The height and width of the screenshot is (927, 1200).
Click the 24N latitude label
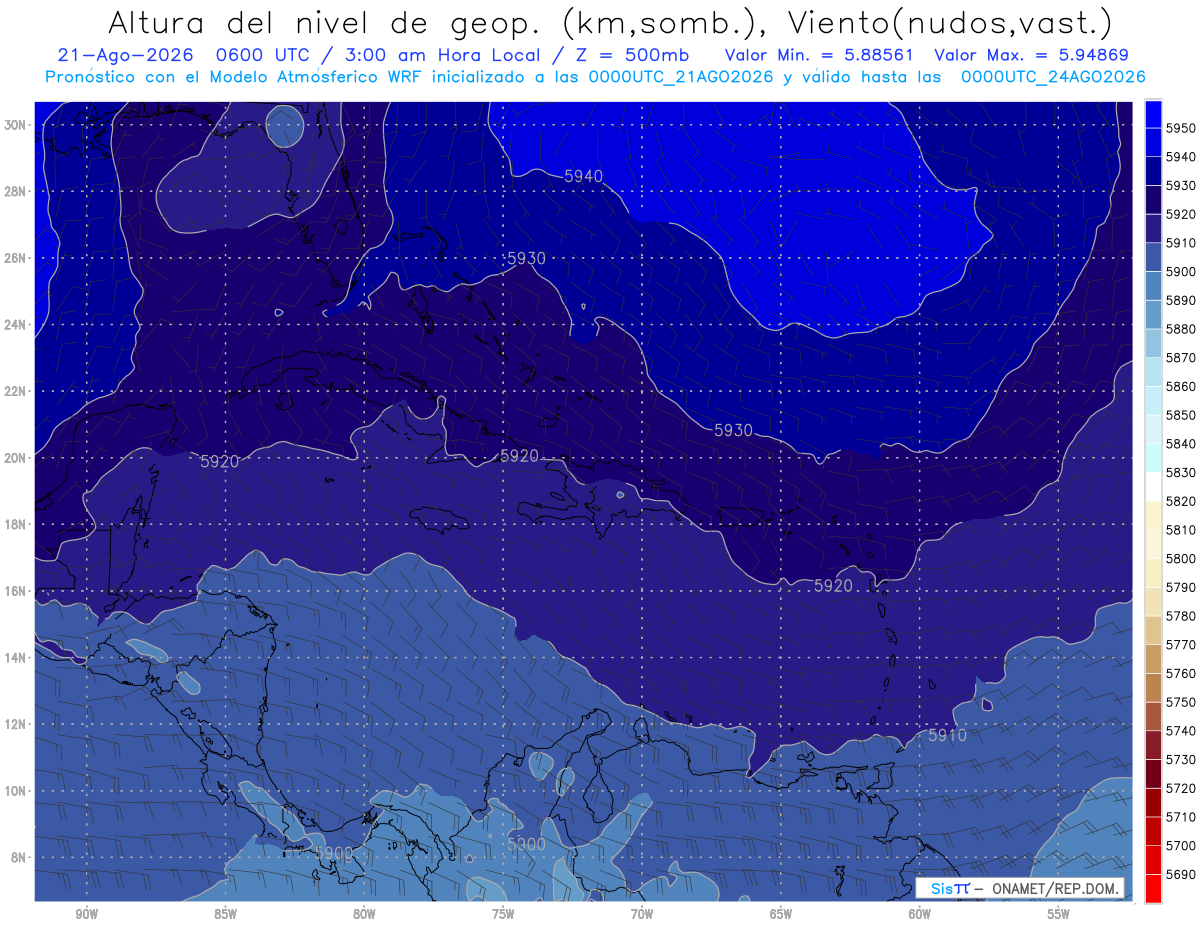tap(17, 325)
